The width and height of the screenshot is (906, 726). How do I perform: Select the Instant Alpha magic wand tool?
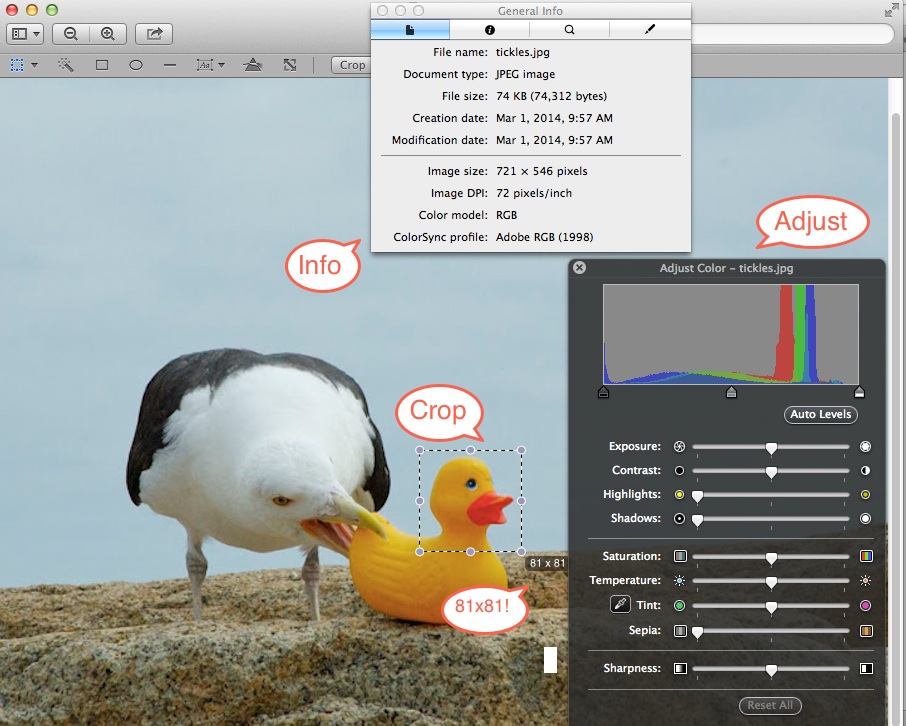[66, 65]
